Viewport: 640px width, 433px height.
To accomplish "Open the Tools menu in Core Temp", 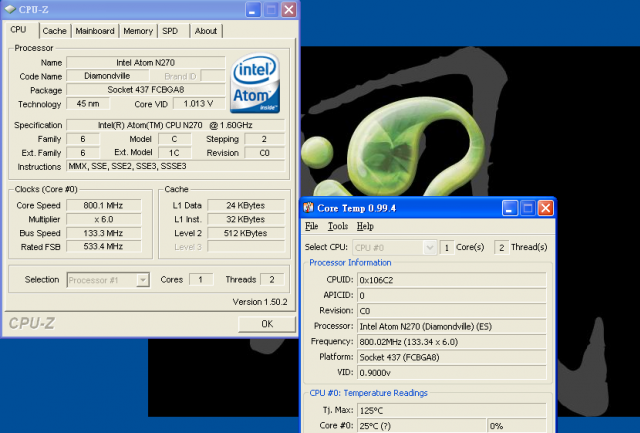I will click(x=338, y=226).
